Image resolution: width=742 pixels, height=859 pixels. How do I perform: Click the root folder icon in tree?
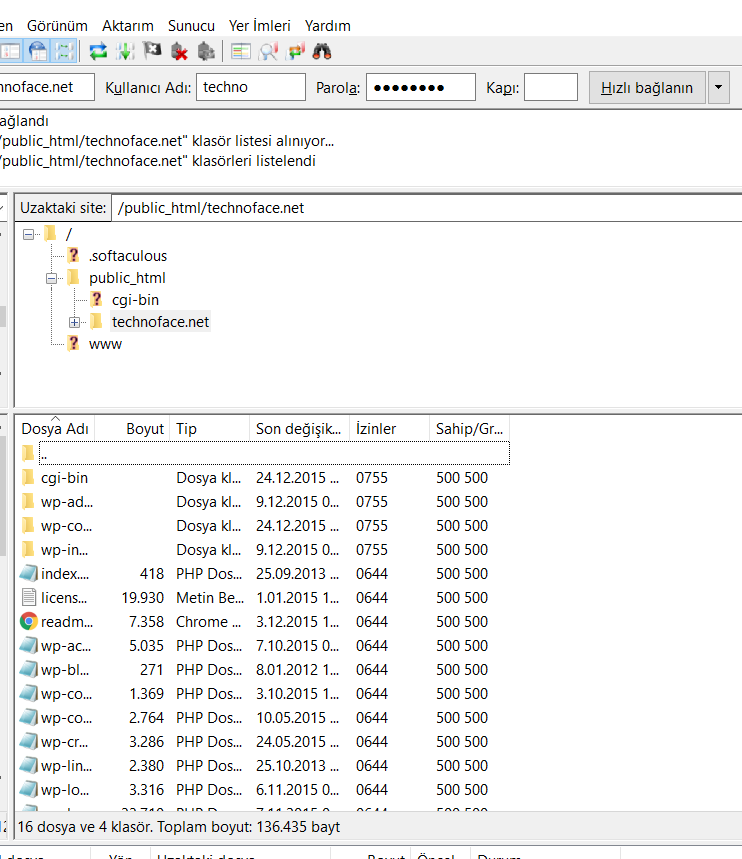[x=50, y=234]
